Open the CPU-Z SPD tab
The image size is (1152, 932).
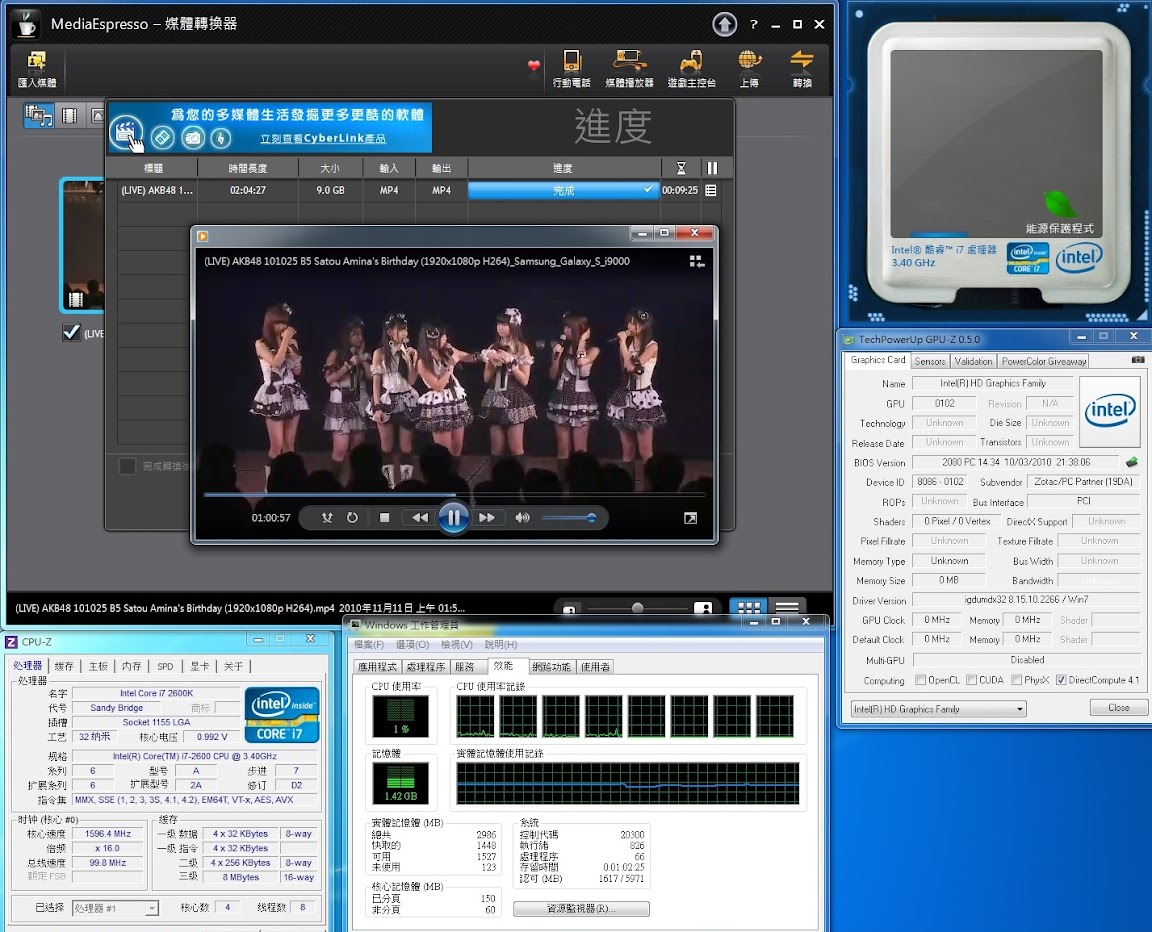tap(165, 666)
